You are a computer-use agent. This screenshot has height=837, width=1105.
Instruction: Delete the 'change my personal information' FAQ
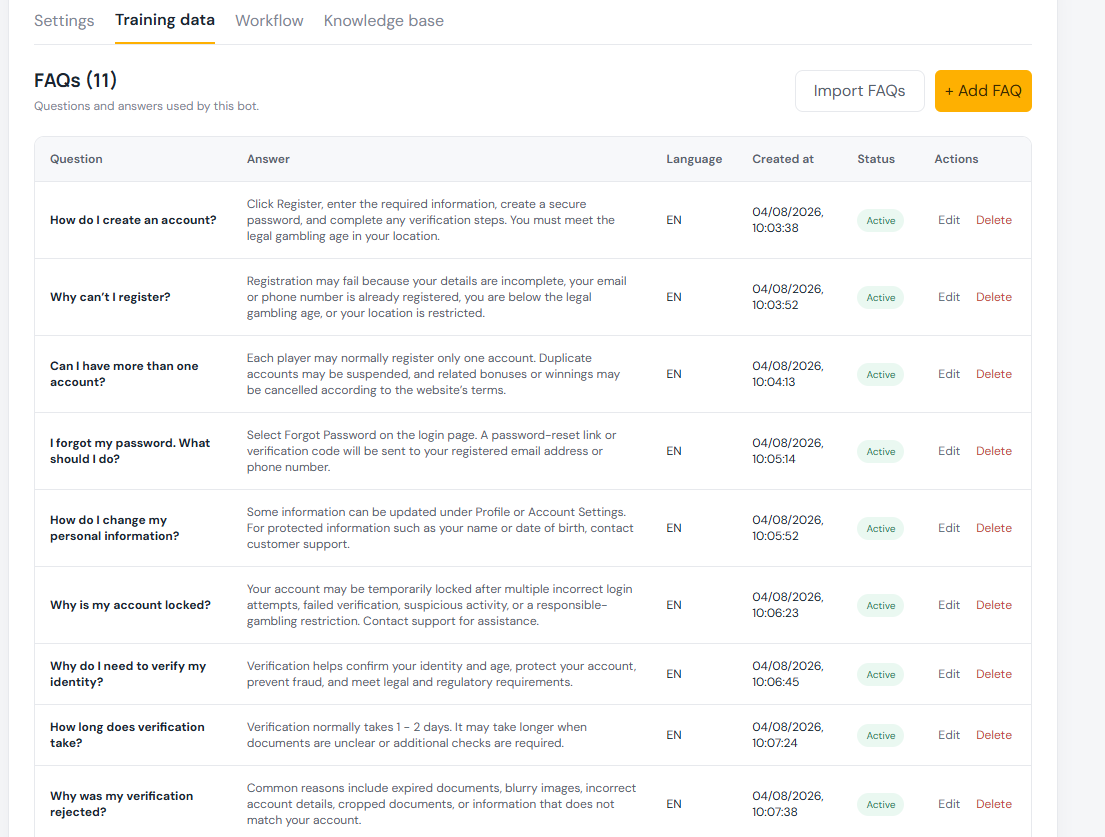(994, 527)
